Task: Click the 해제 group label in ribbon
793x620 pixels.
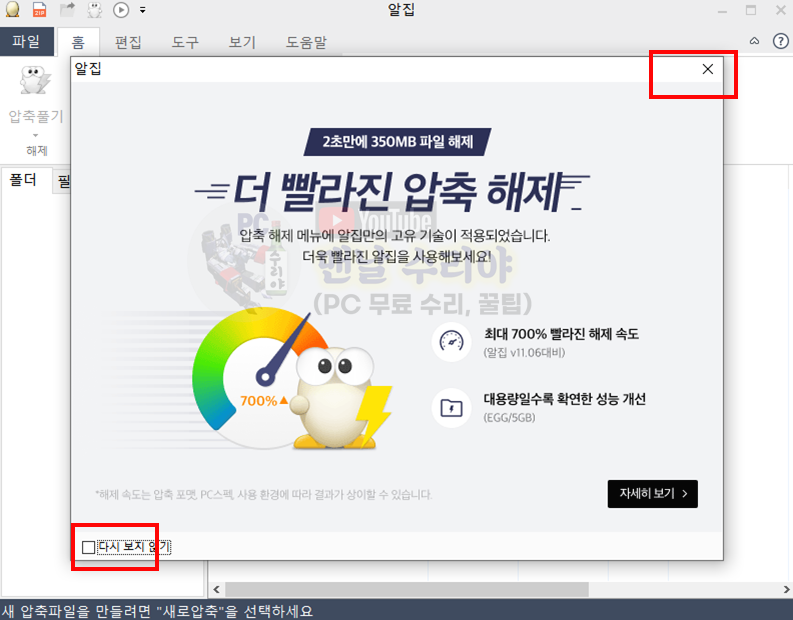Action: pos(36,151)
